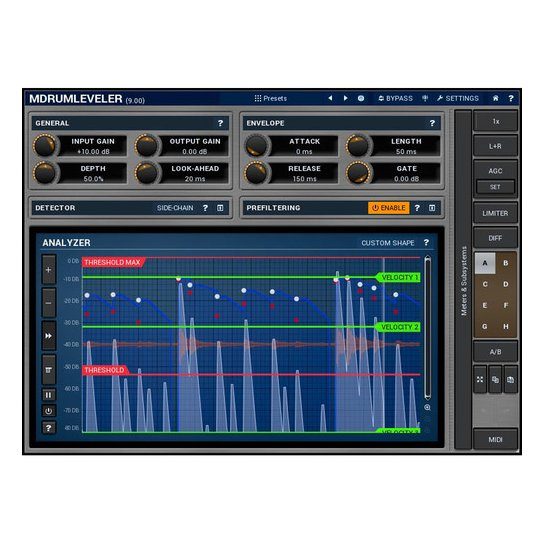Toggle the CUSTOM SHAPE option
Image resolution: width=544 pixels, height=544 pixels.
coord(388,243)
